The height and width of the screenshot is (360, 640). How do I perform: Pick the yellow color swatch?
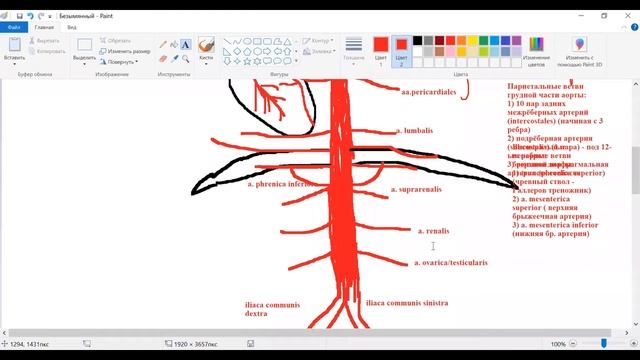point(472,40)
